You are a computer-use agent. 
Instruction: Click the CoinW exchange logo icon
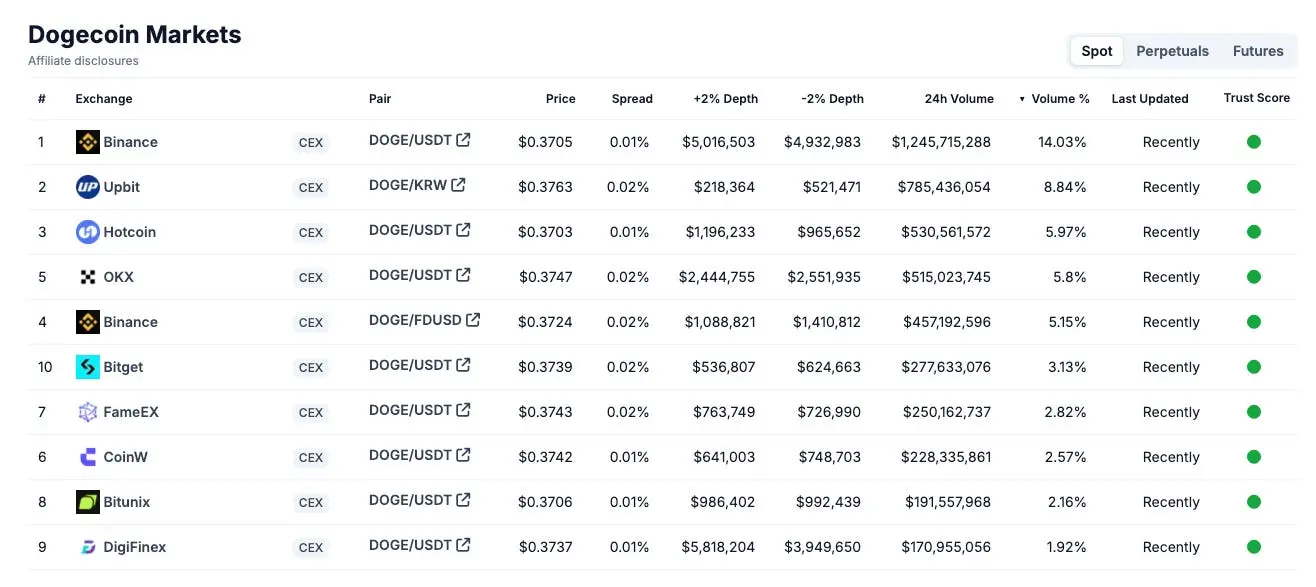click(x=88, y=457)
